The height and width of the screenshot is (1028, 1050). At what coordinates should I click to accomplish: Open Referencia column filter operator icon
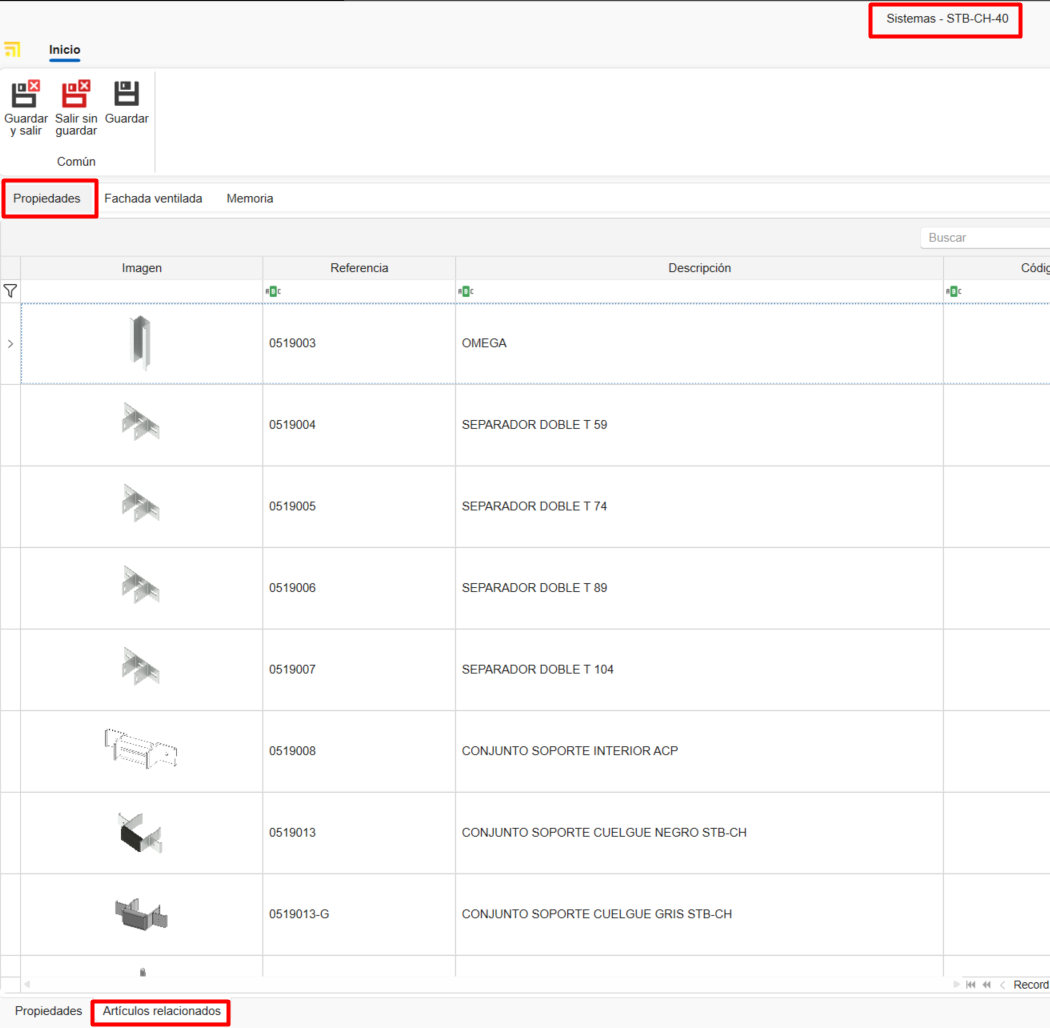(x=273, y=292)
